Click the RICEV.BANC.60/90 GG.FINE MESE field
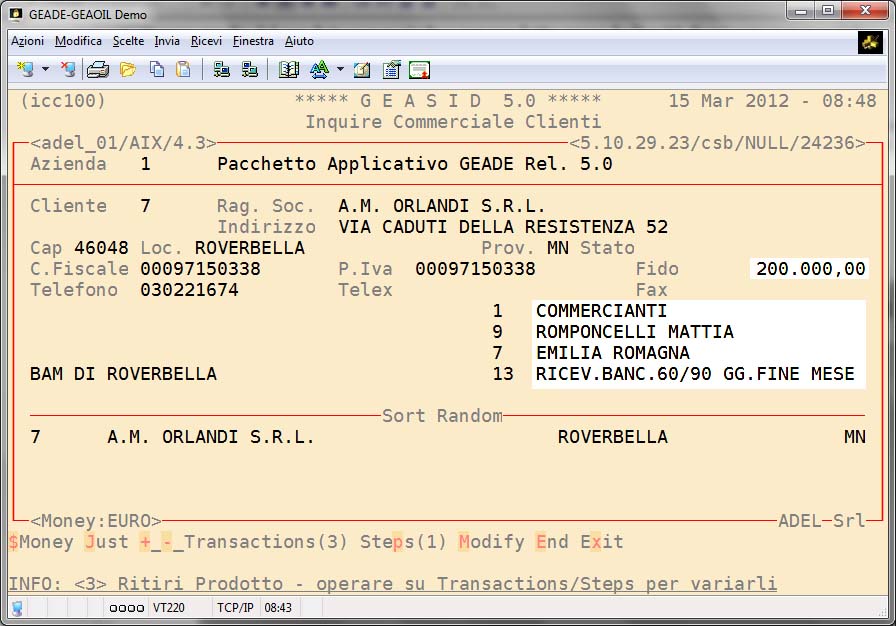Screen dimensions: 896x626 pyautogui.click(x=696, y=375)
